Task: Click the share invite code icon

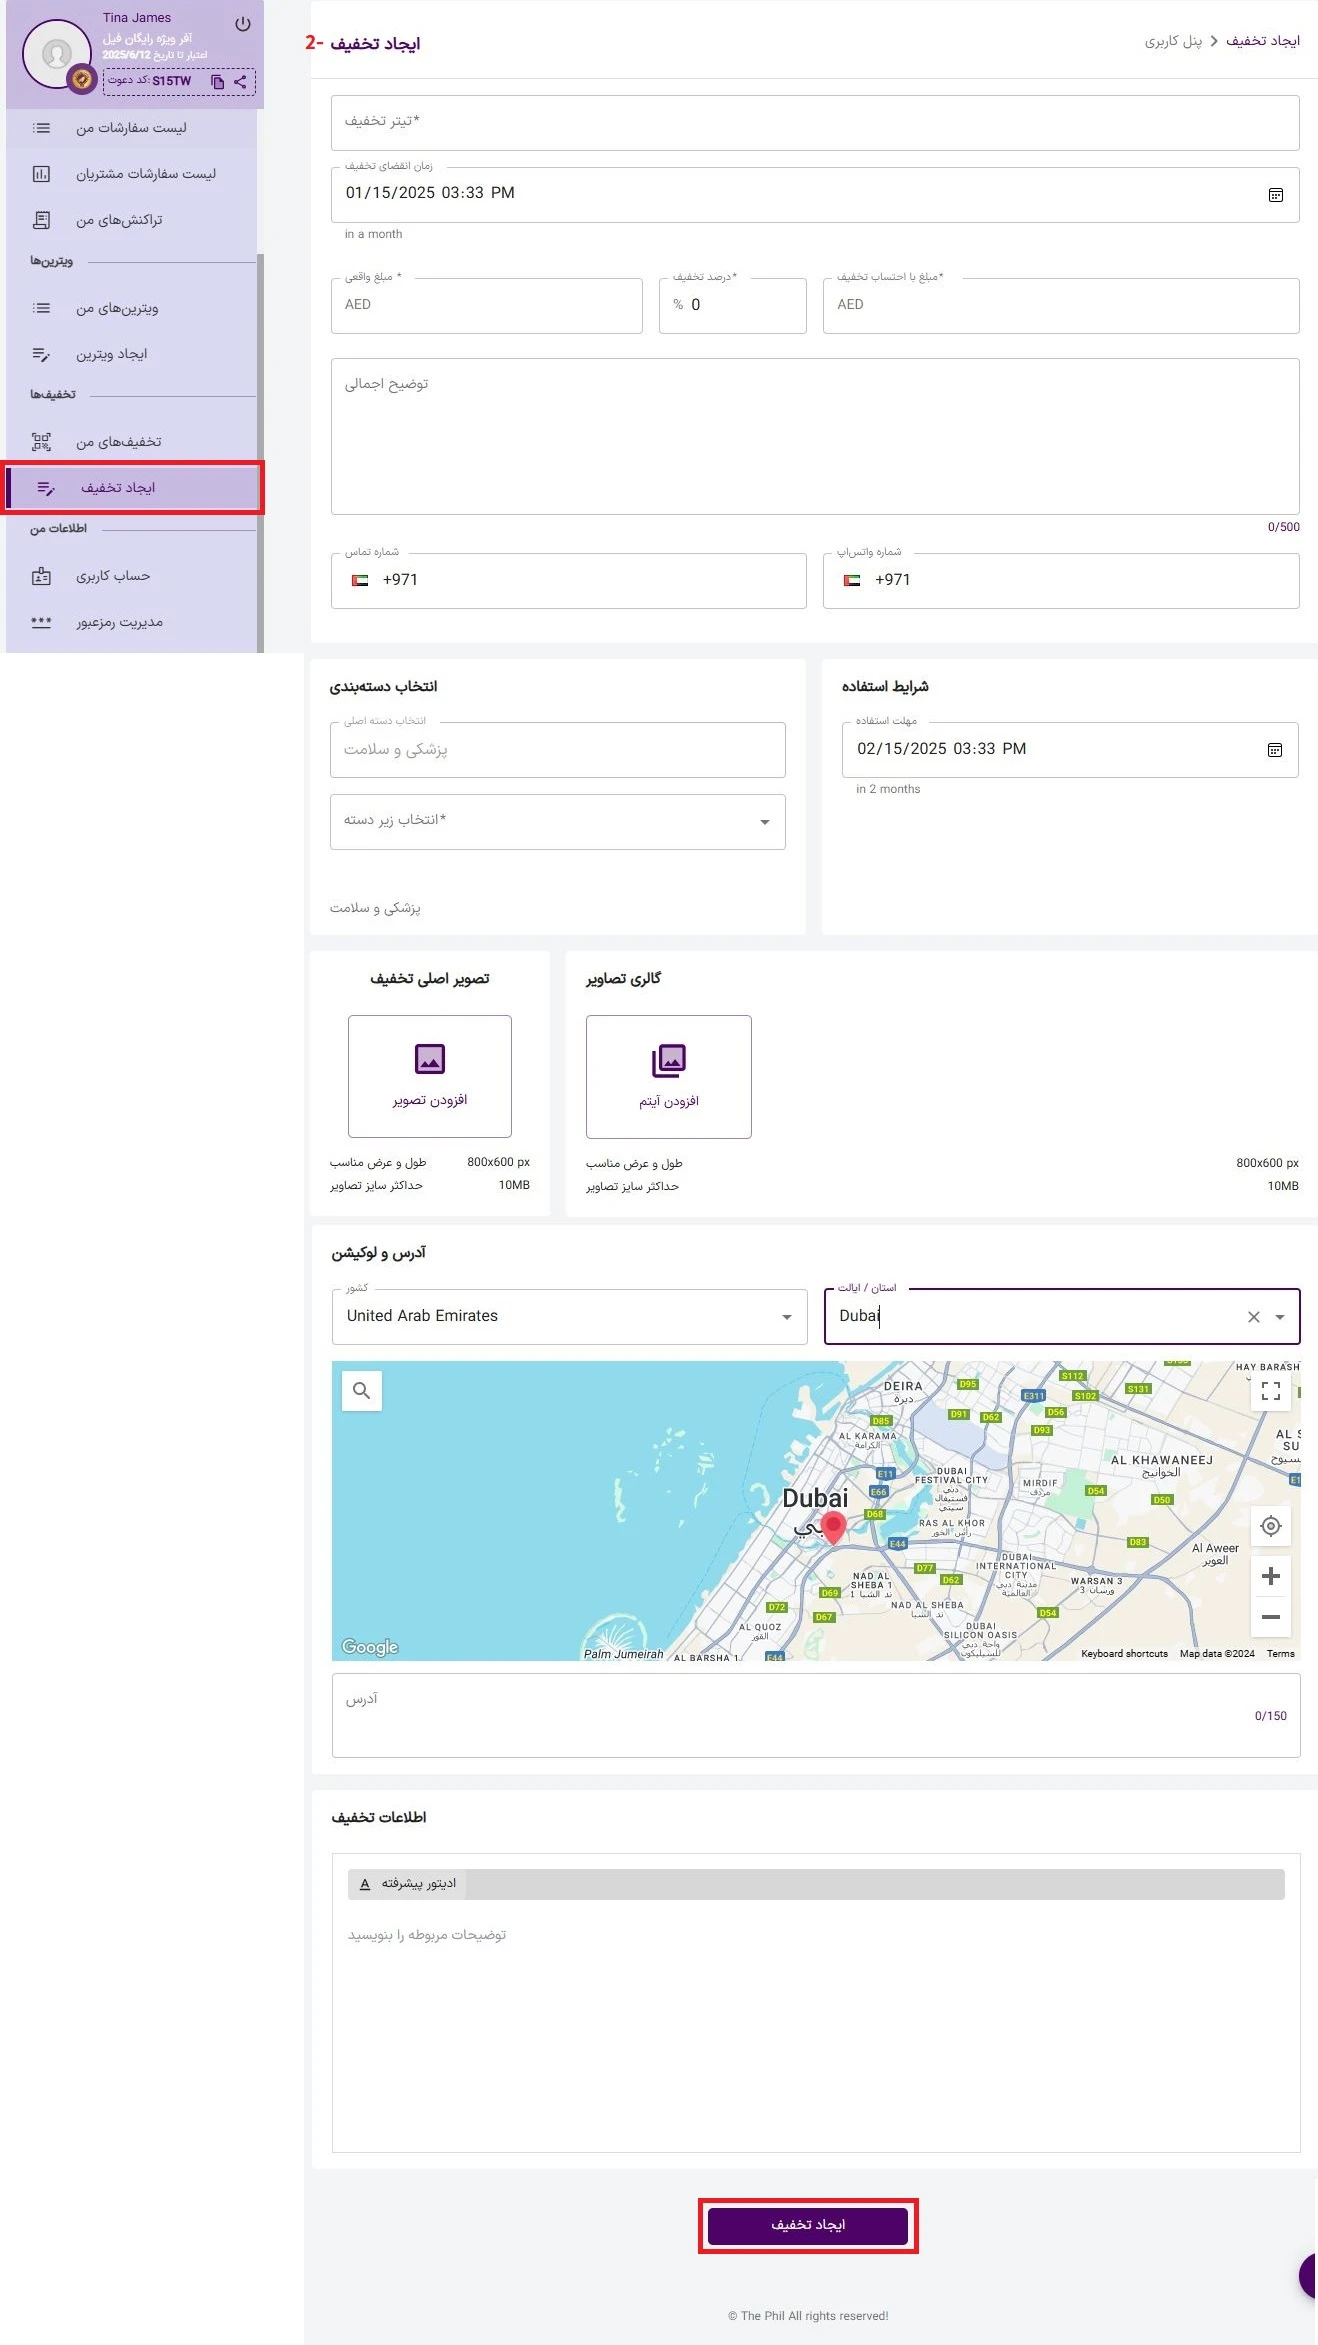Action: [240, 82]
